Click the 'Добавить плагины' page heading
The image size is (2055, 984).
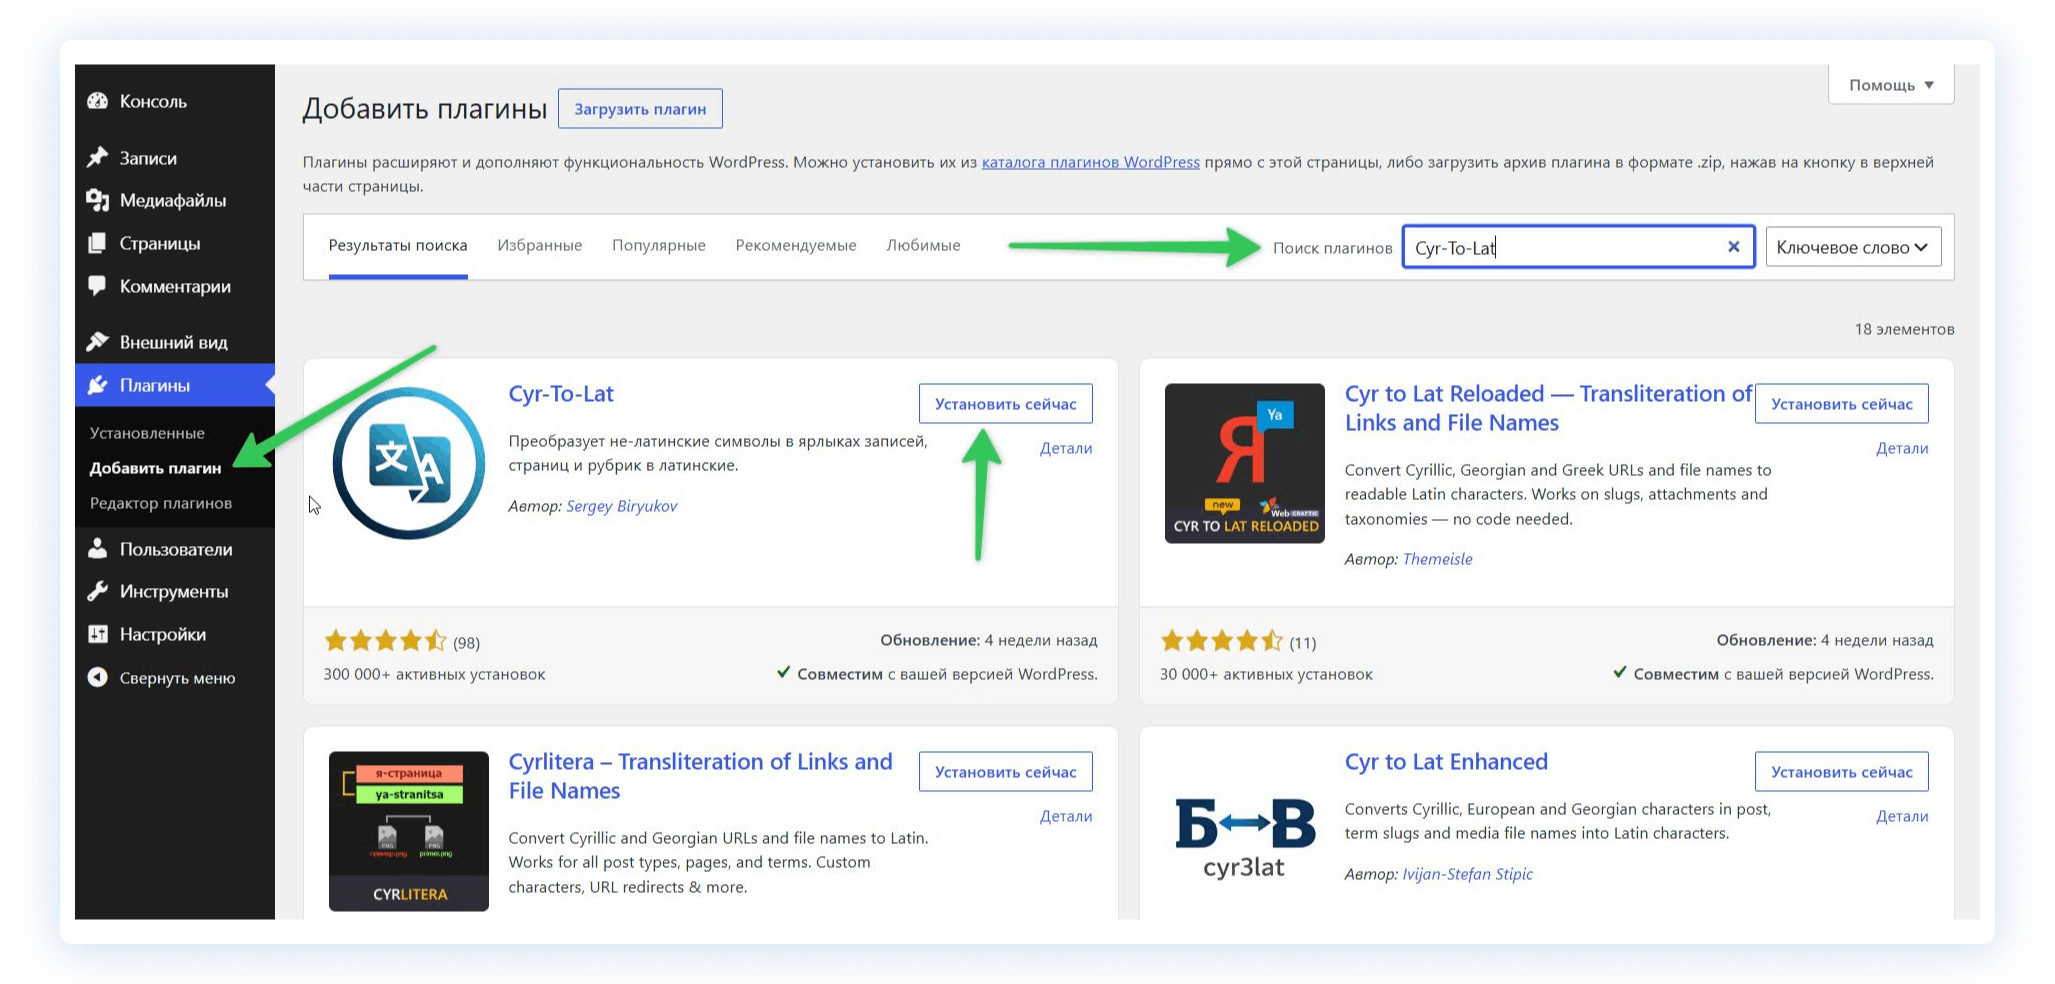coord(425,108)
